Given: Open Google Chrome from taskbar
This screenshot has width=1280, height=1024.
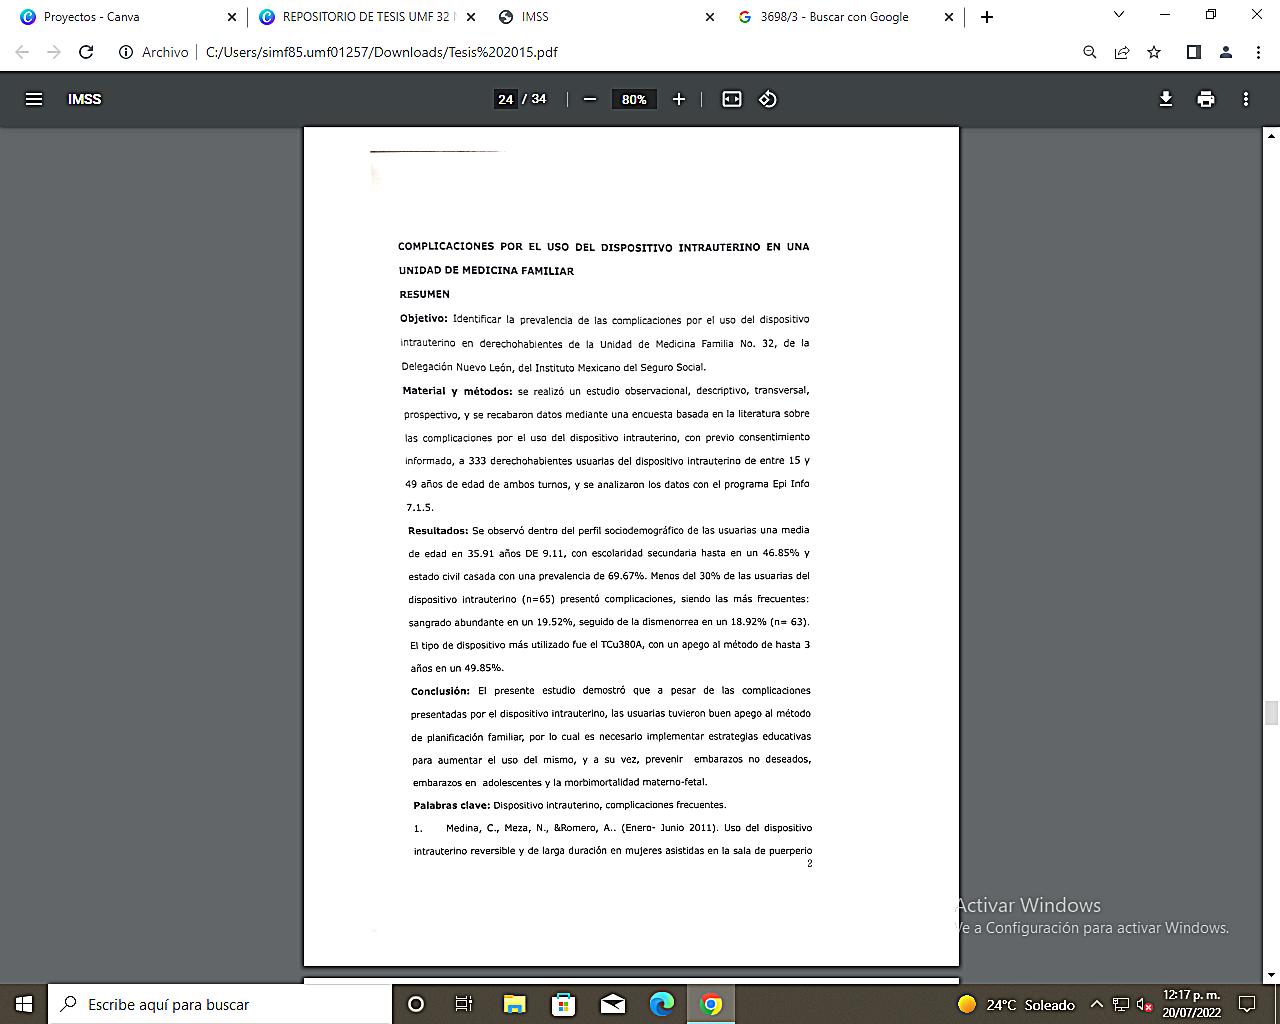Looking at the screenshot, I should (711, 1004).
